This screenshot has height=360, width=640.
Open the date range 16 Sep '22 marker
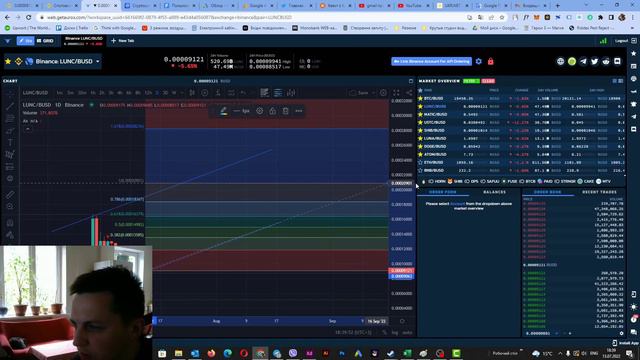(x=376, y=321)
